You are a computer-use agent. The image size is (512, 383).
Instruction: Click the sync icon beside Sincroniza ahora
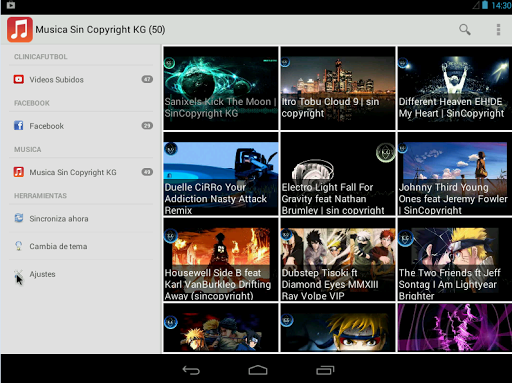(x=19, y=218)
